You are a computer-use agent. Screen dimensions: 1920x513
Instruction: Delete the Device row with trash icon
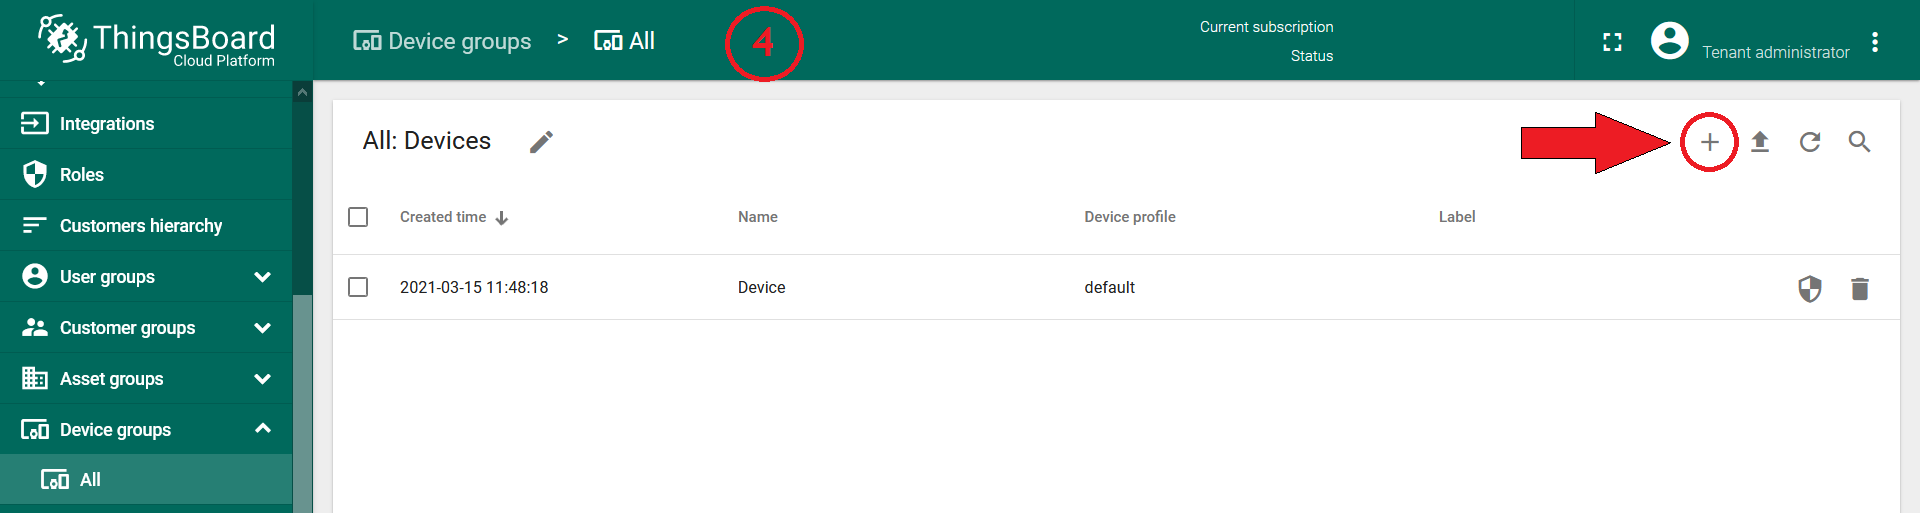click(x=1859, y=289)
